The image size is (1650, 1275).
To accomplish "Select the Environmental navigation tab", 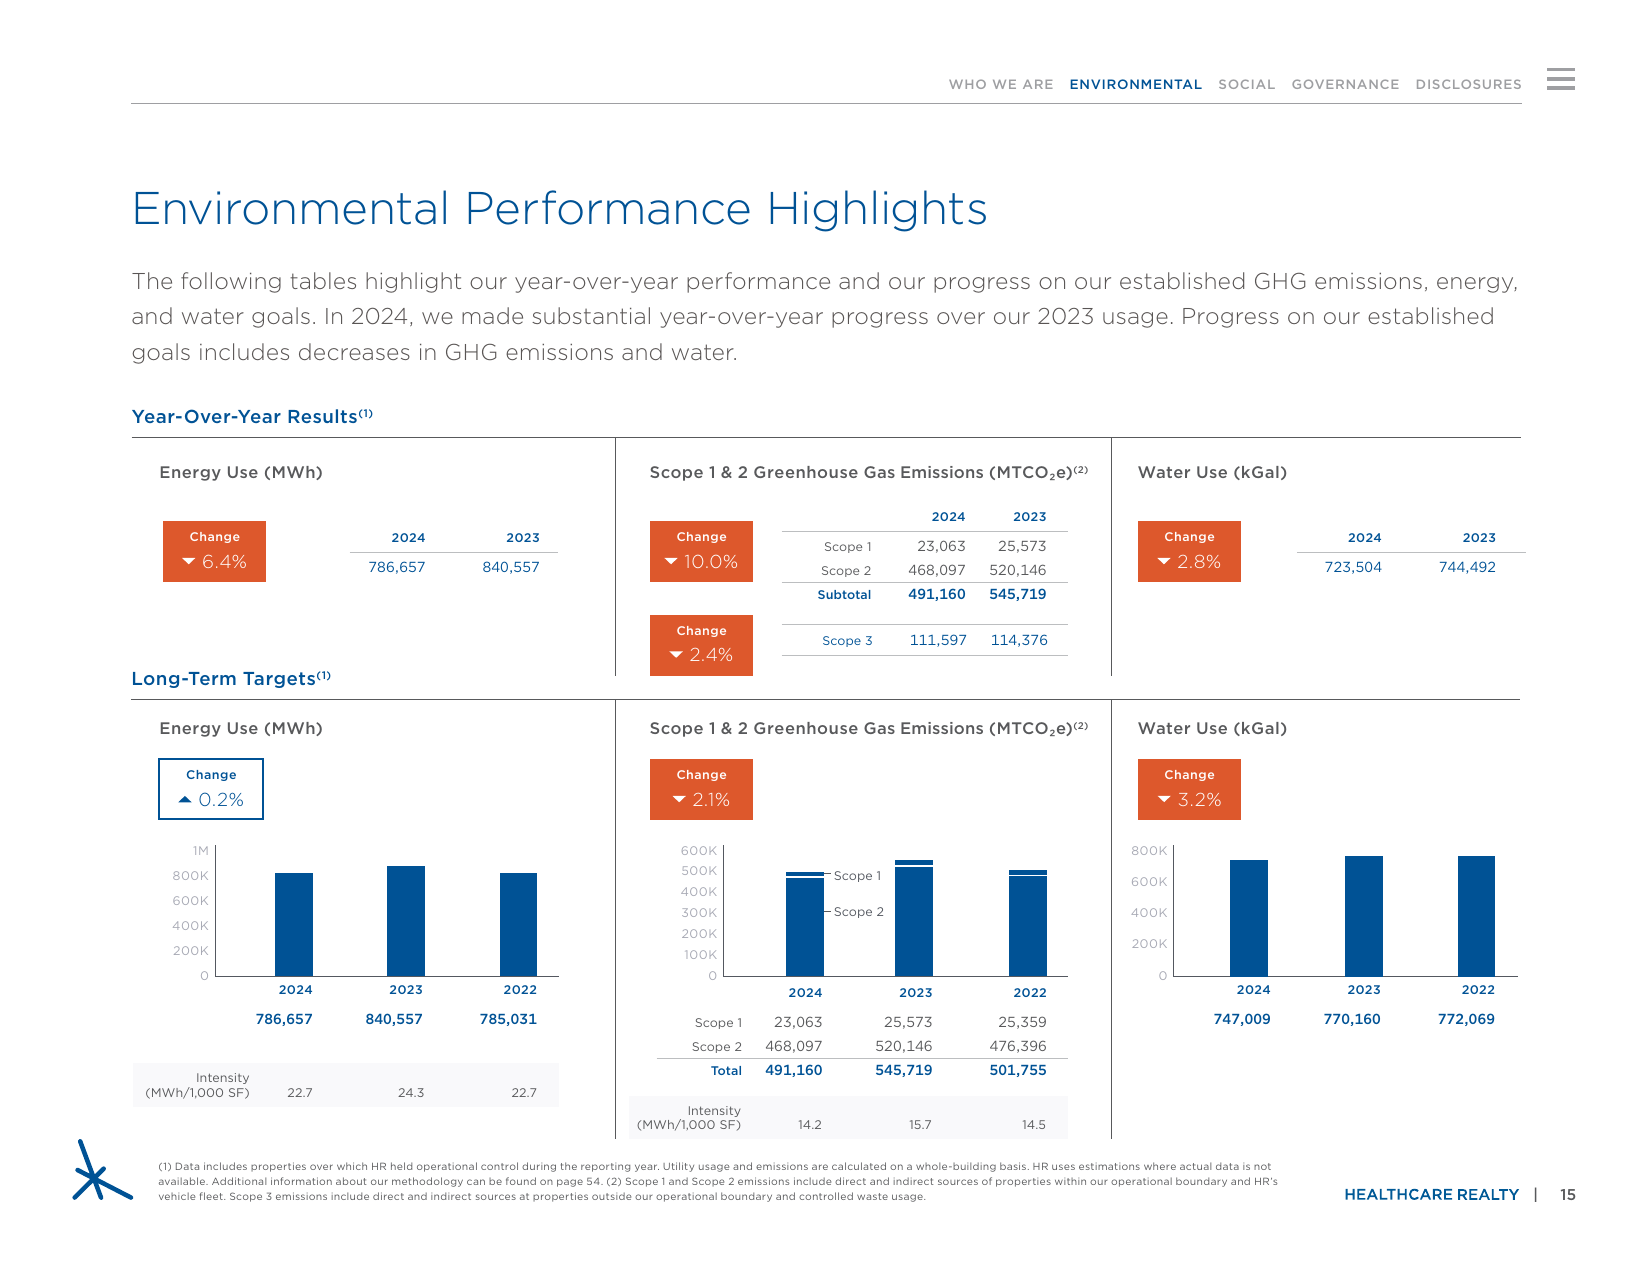I will tap(1136, 85).
